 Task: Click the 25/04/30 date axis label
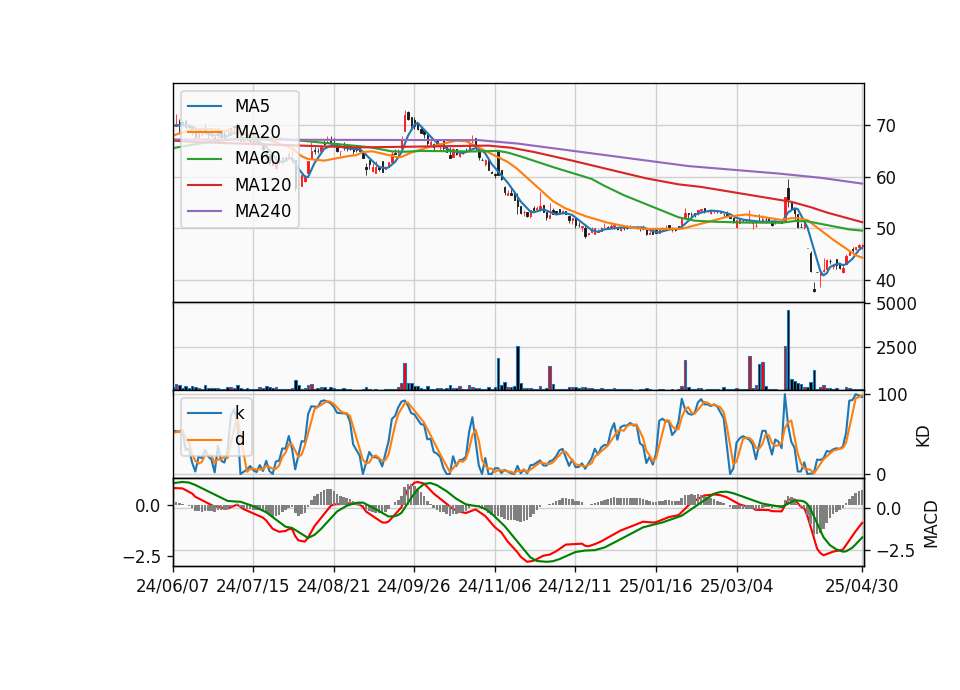point(862,586)
